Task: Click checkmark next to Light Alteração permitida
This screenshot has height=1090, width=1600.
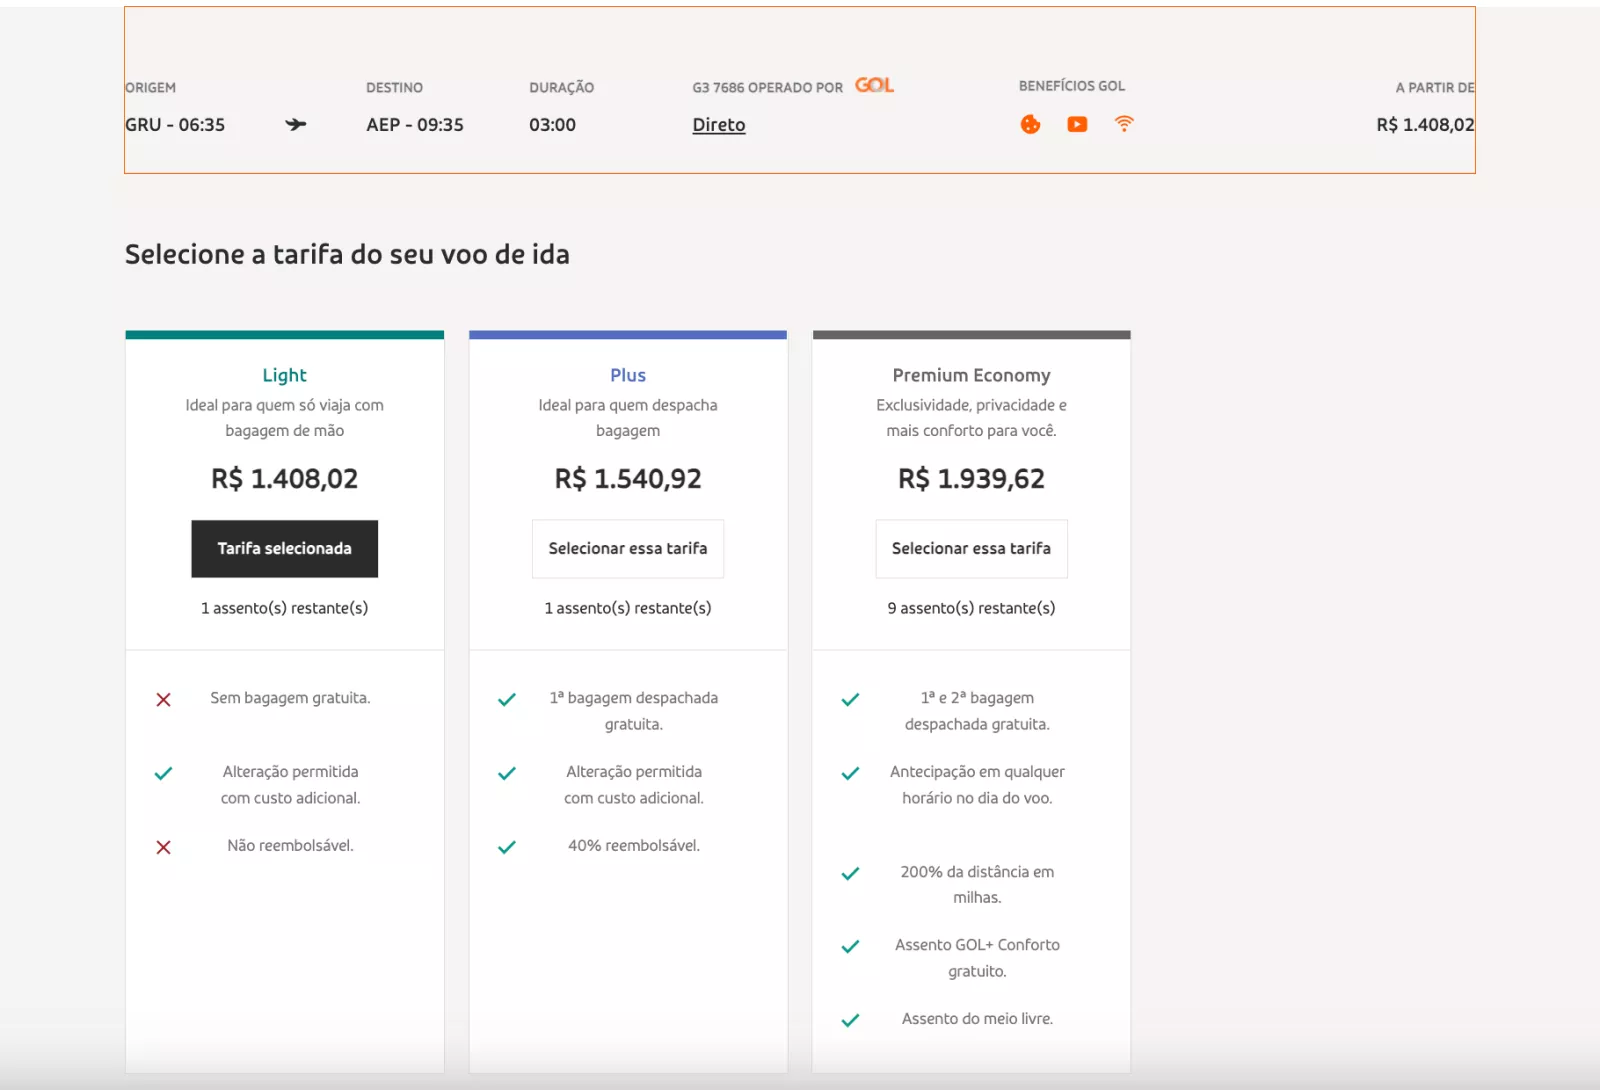Action: pyautogui.click(x=164, y=773)
